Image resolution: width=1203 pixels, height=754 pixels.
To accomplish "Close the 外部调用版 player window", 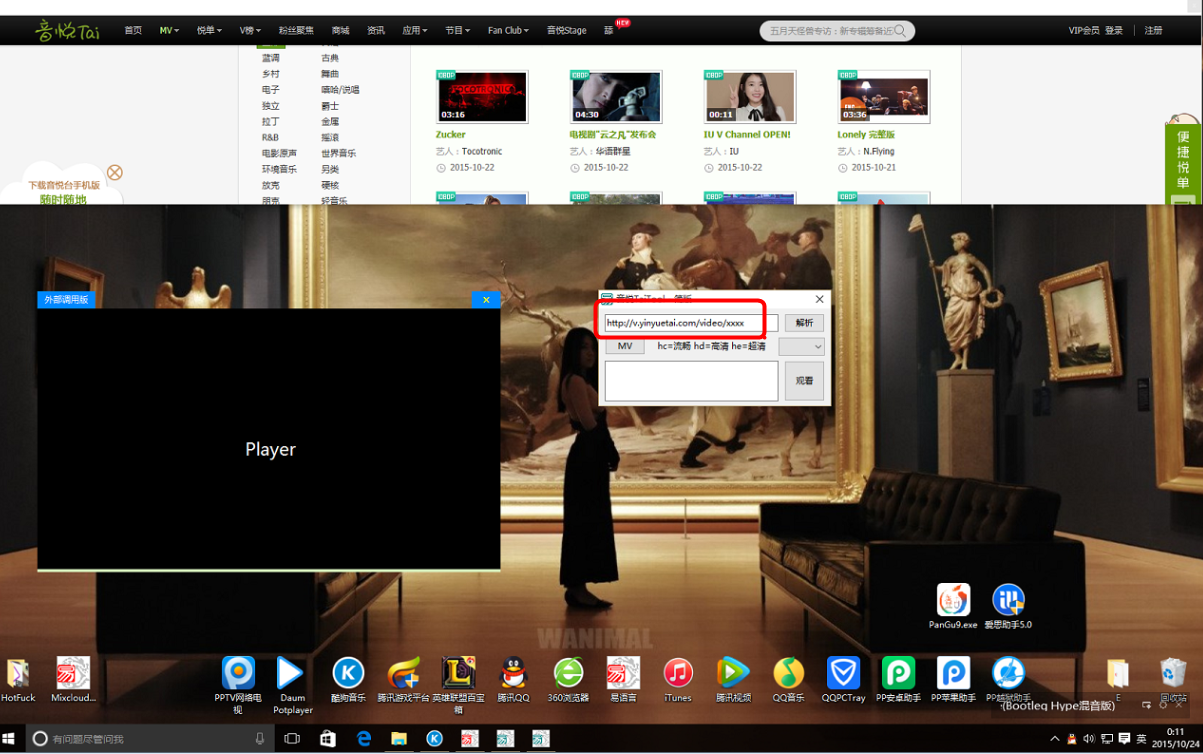I will (x=486, y=300).
